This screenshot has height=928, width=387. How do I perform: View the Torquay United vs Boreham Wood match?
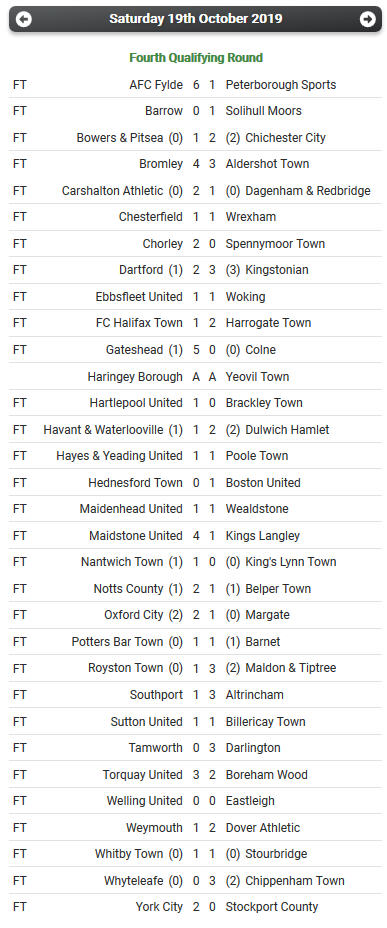pos(195,775)
